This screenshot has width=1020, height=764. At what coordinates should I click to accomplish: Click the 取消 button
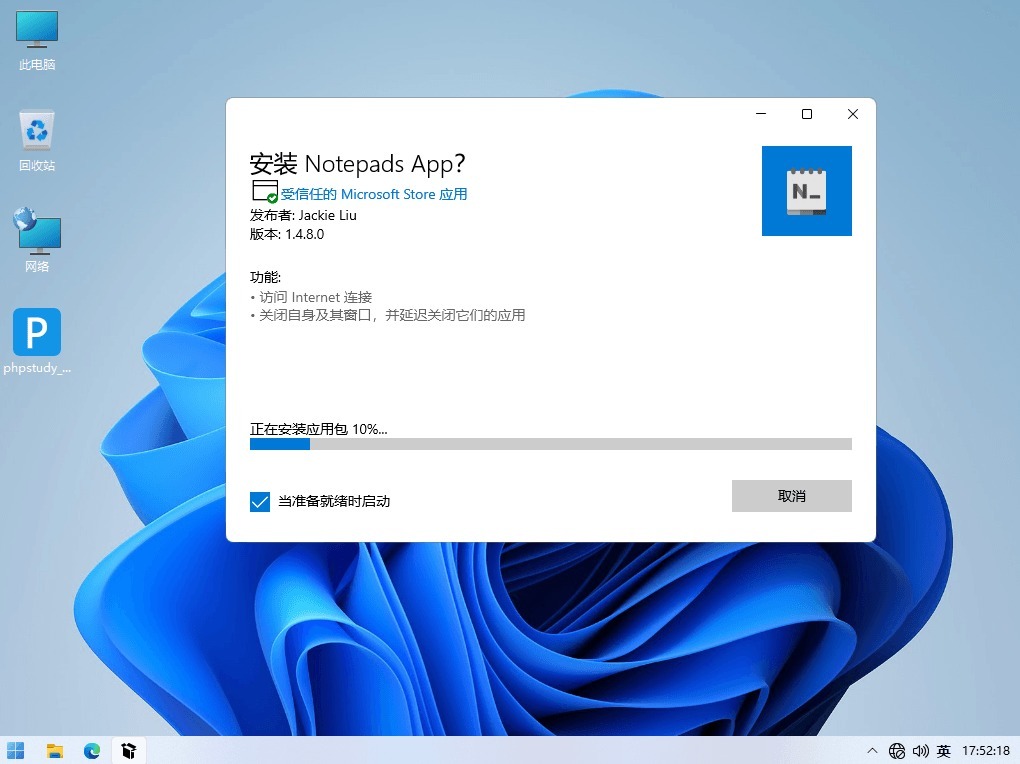click(791, 496)
